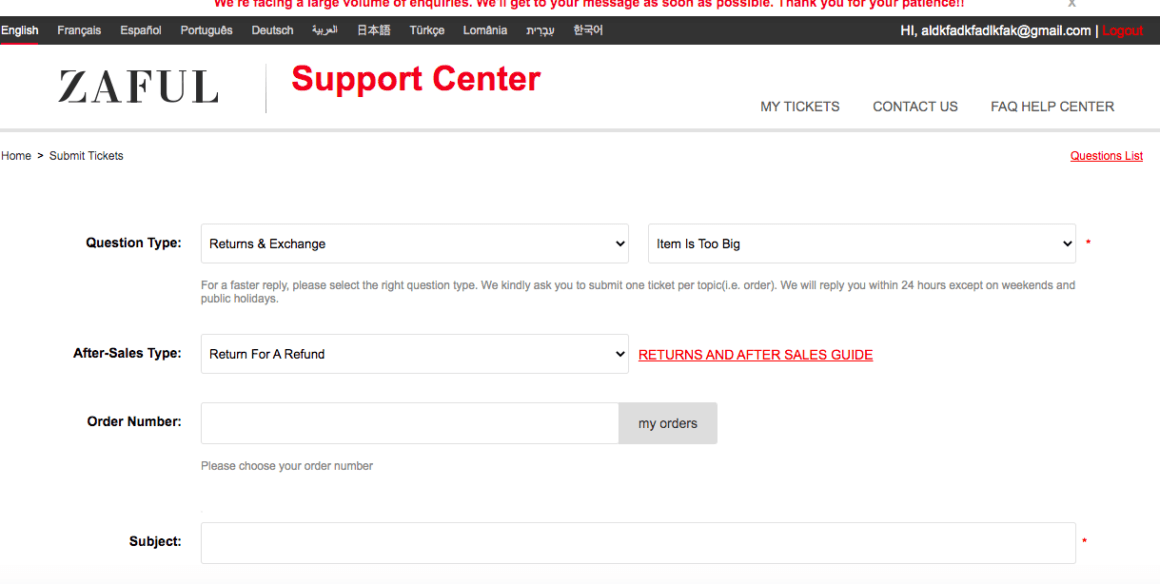Dismiss the enquiries notice banner
The height and width of the screenshot is (584, 1160).
(1072, 5)
